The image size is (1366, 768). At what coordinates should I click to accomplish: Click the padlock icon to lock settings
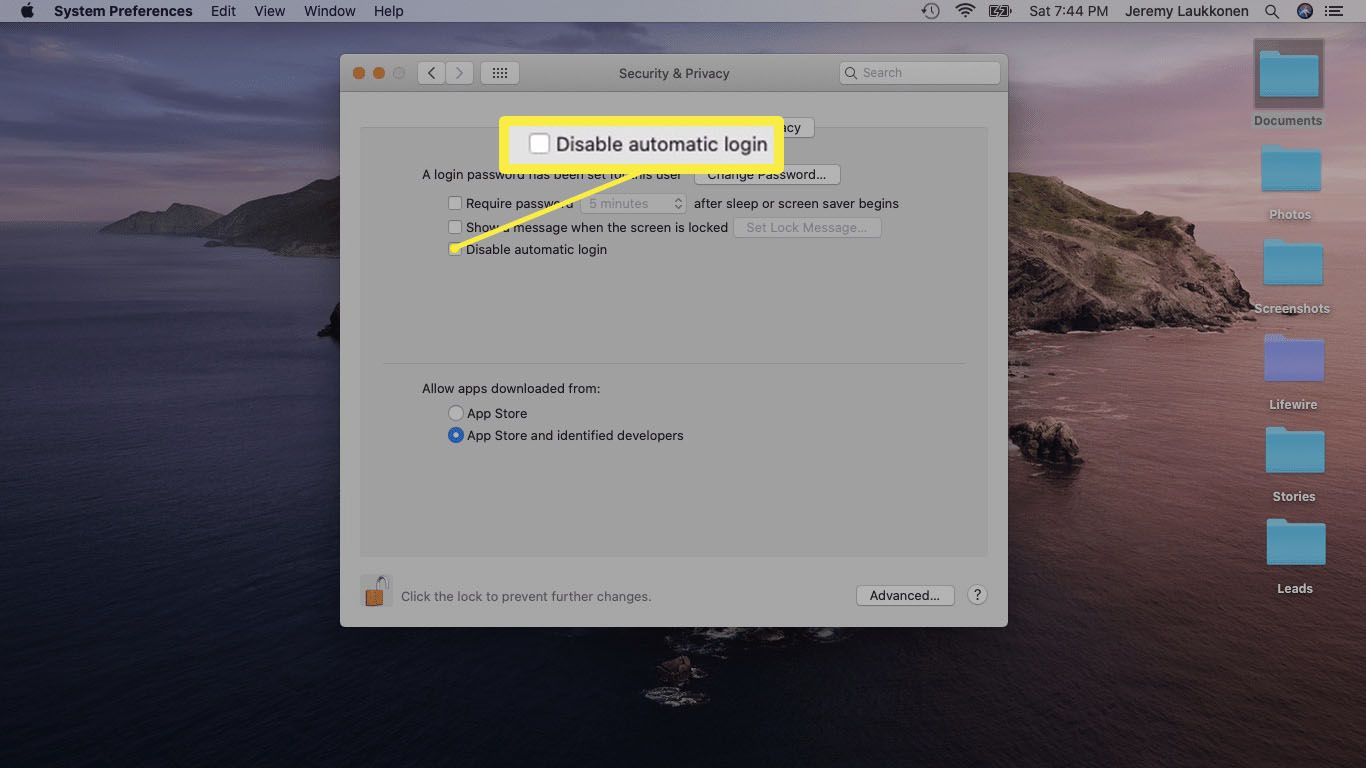click(375, 592)
